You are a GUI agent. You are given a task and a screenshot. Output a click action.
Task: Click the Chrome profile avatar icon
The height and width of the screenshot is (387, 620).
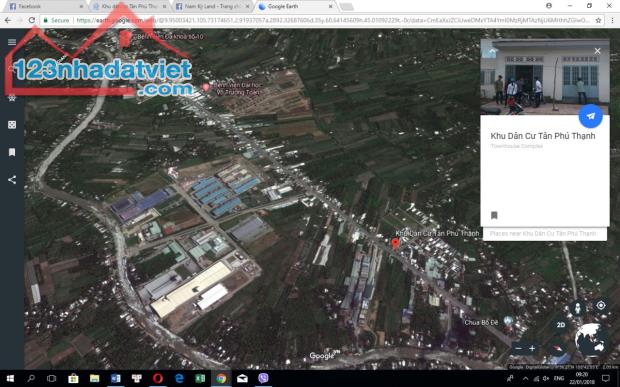click(x=549, y=6)
